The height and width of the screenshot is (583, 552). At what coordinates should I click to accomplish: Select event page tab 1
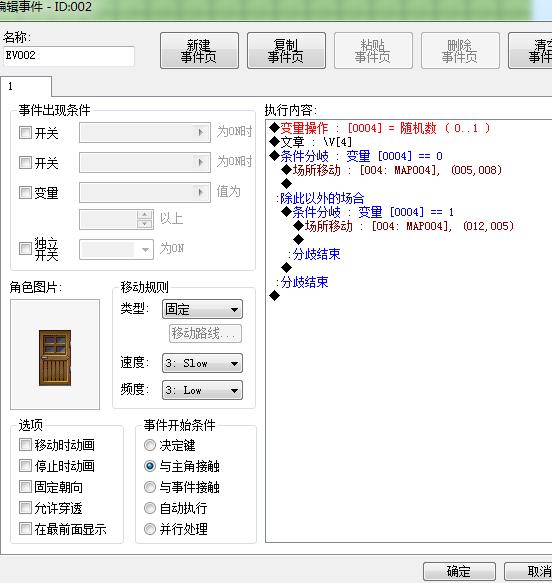26,86
